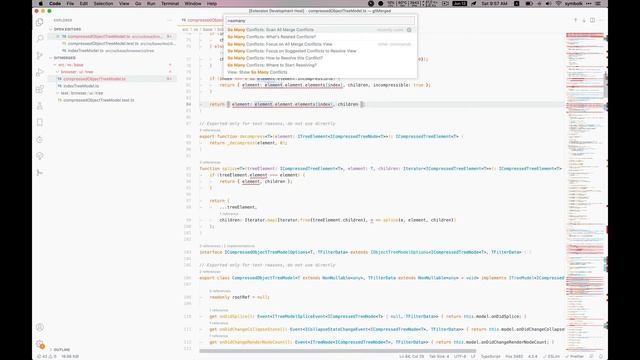Screen dimensions: 640x360
Task: Open the View menu
Action: click(124, 3)
